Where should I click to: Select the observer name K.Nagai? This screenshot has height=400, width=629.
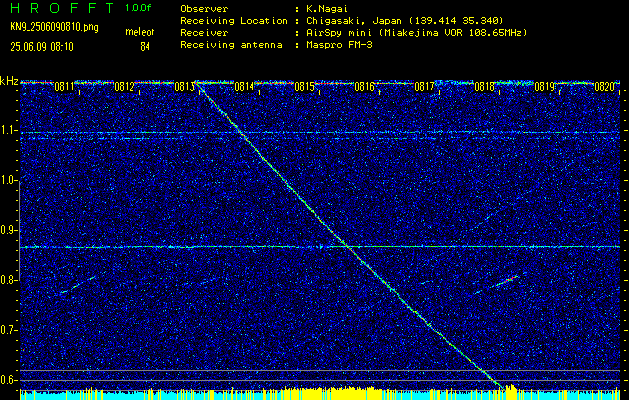point(327,8)
